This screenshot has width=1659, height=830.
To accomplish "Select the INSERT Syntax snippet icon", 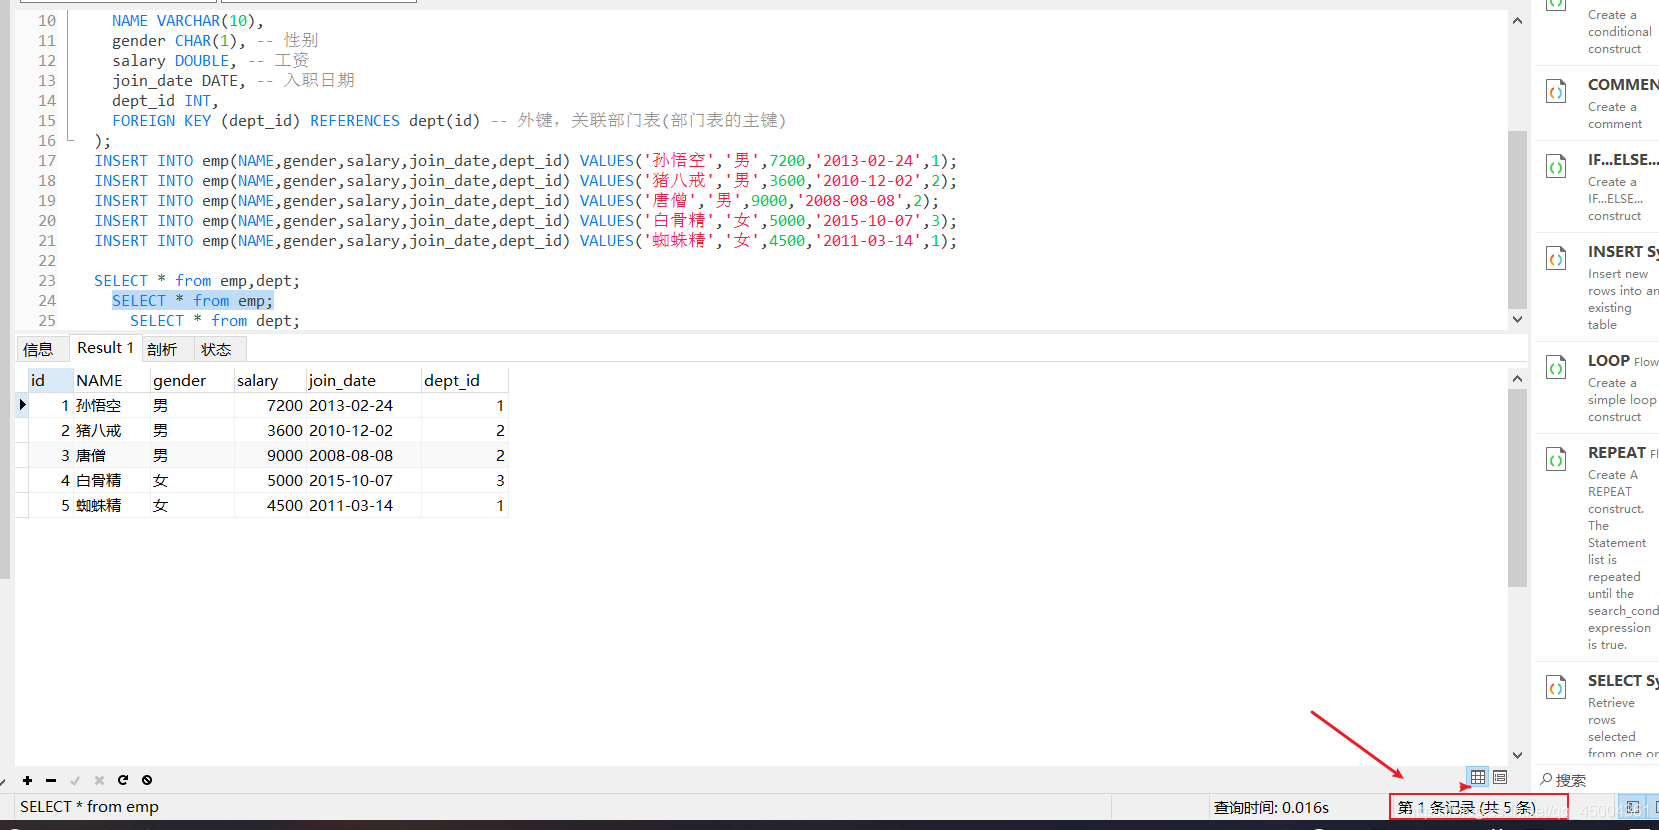I will tap(1556, 259).
